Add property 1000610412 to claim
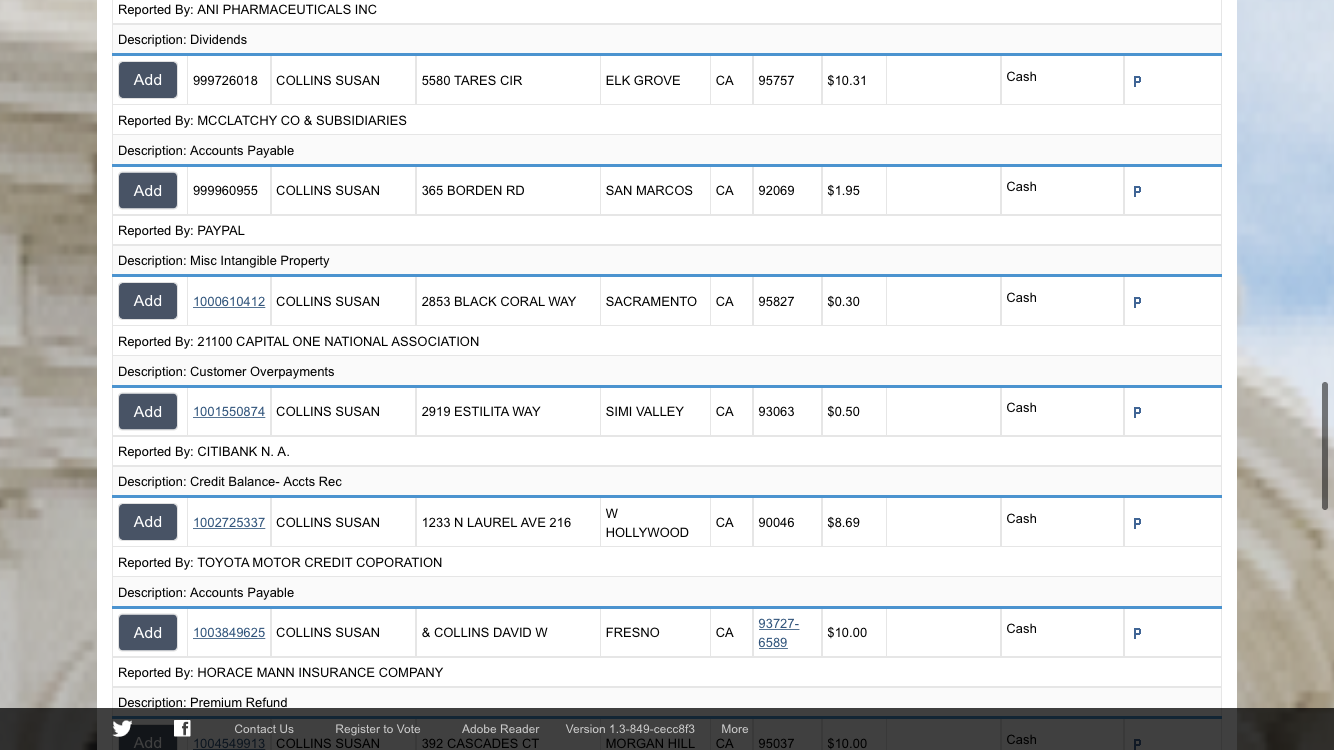Screen dimensions: 1334x750 tap(148, 301)
